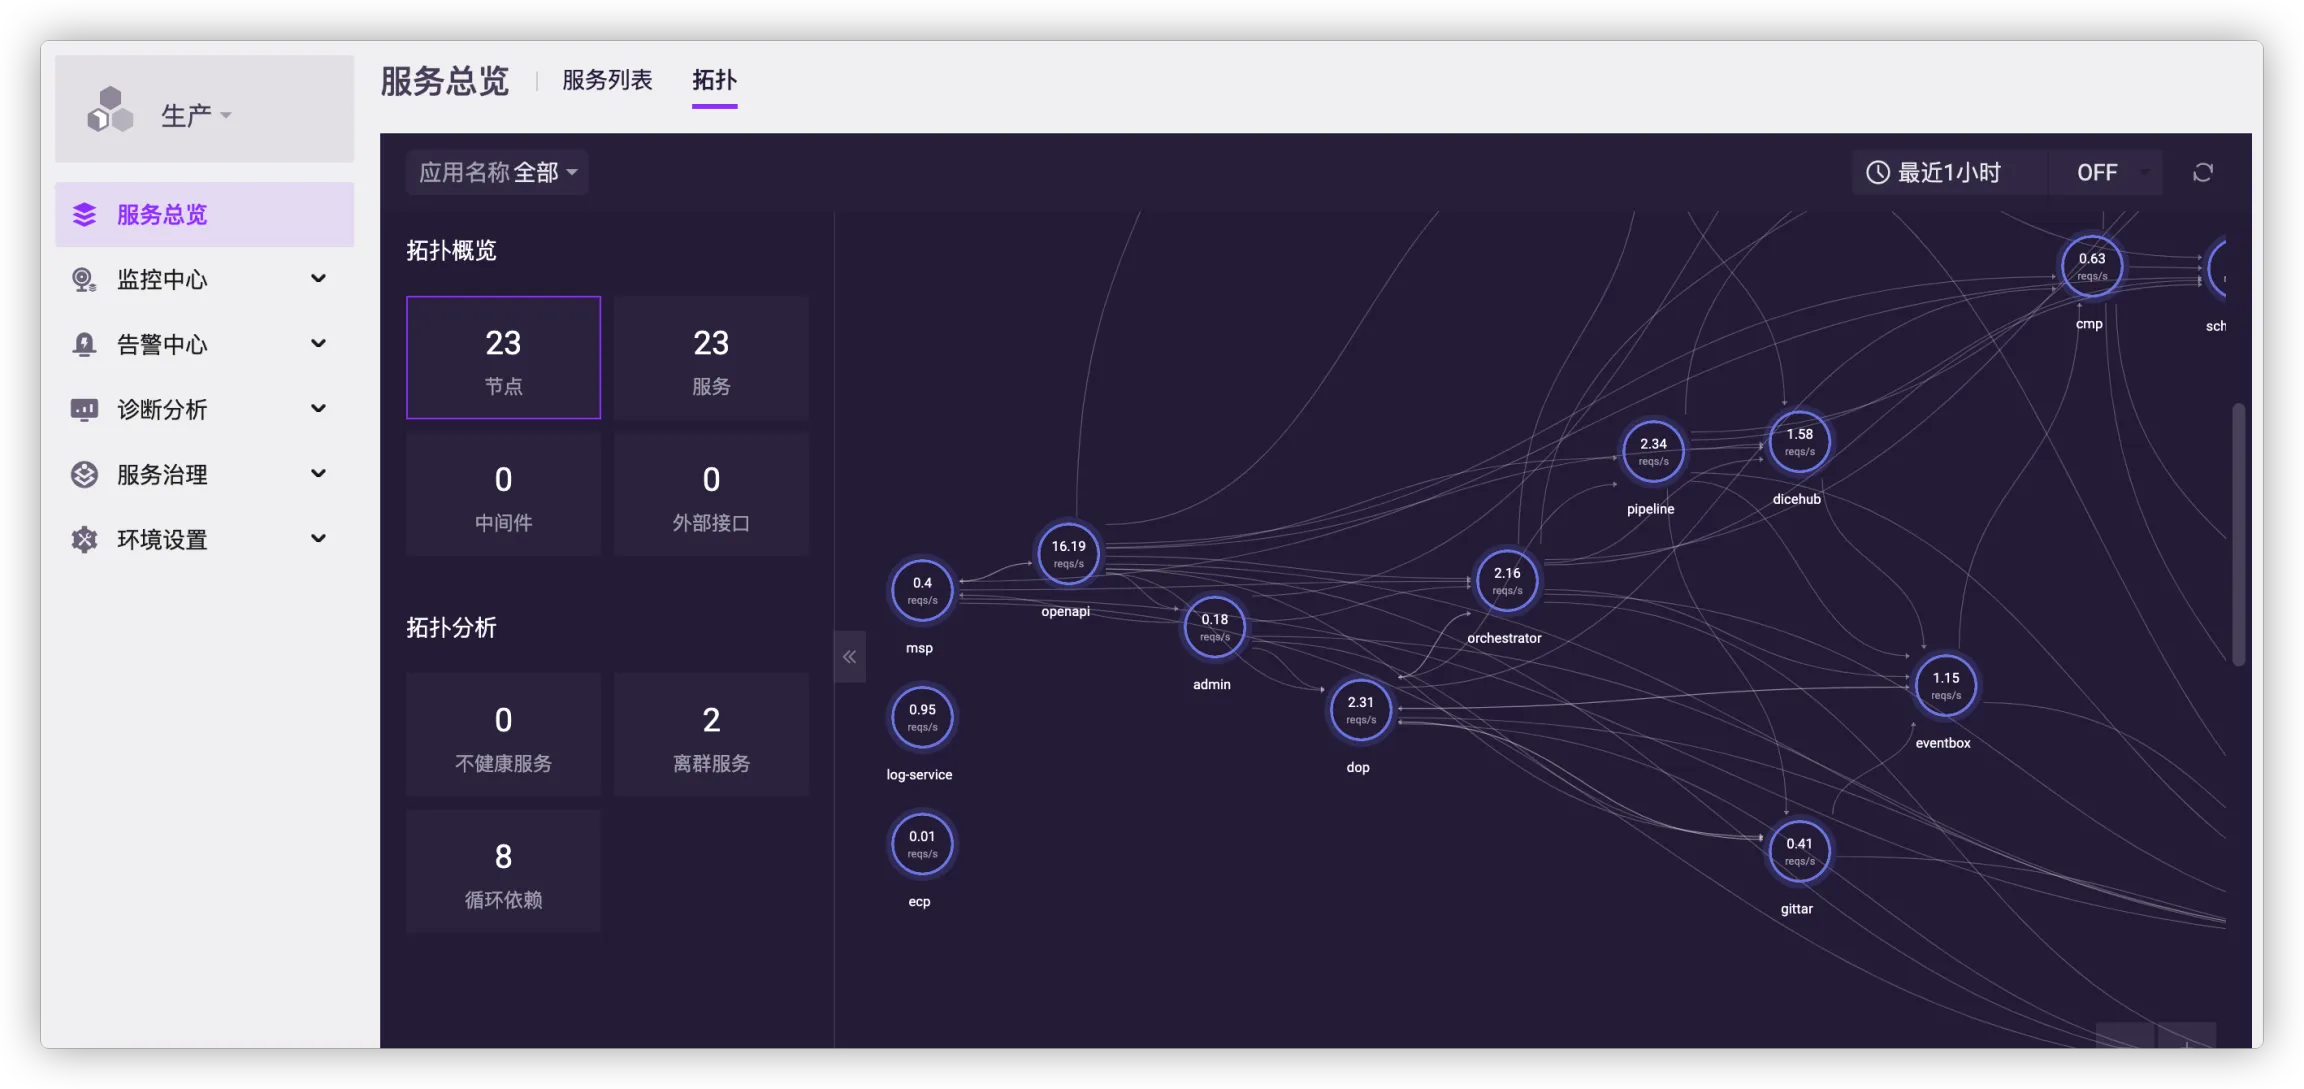Image resolution: width=2304 pixels, height=1089 pixels.
Task: Click the collapse panel double-chevron icon
Action: click(849, 657)
